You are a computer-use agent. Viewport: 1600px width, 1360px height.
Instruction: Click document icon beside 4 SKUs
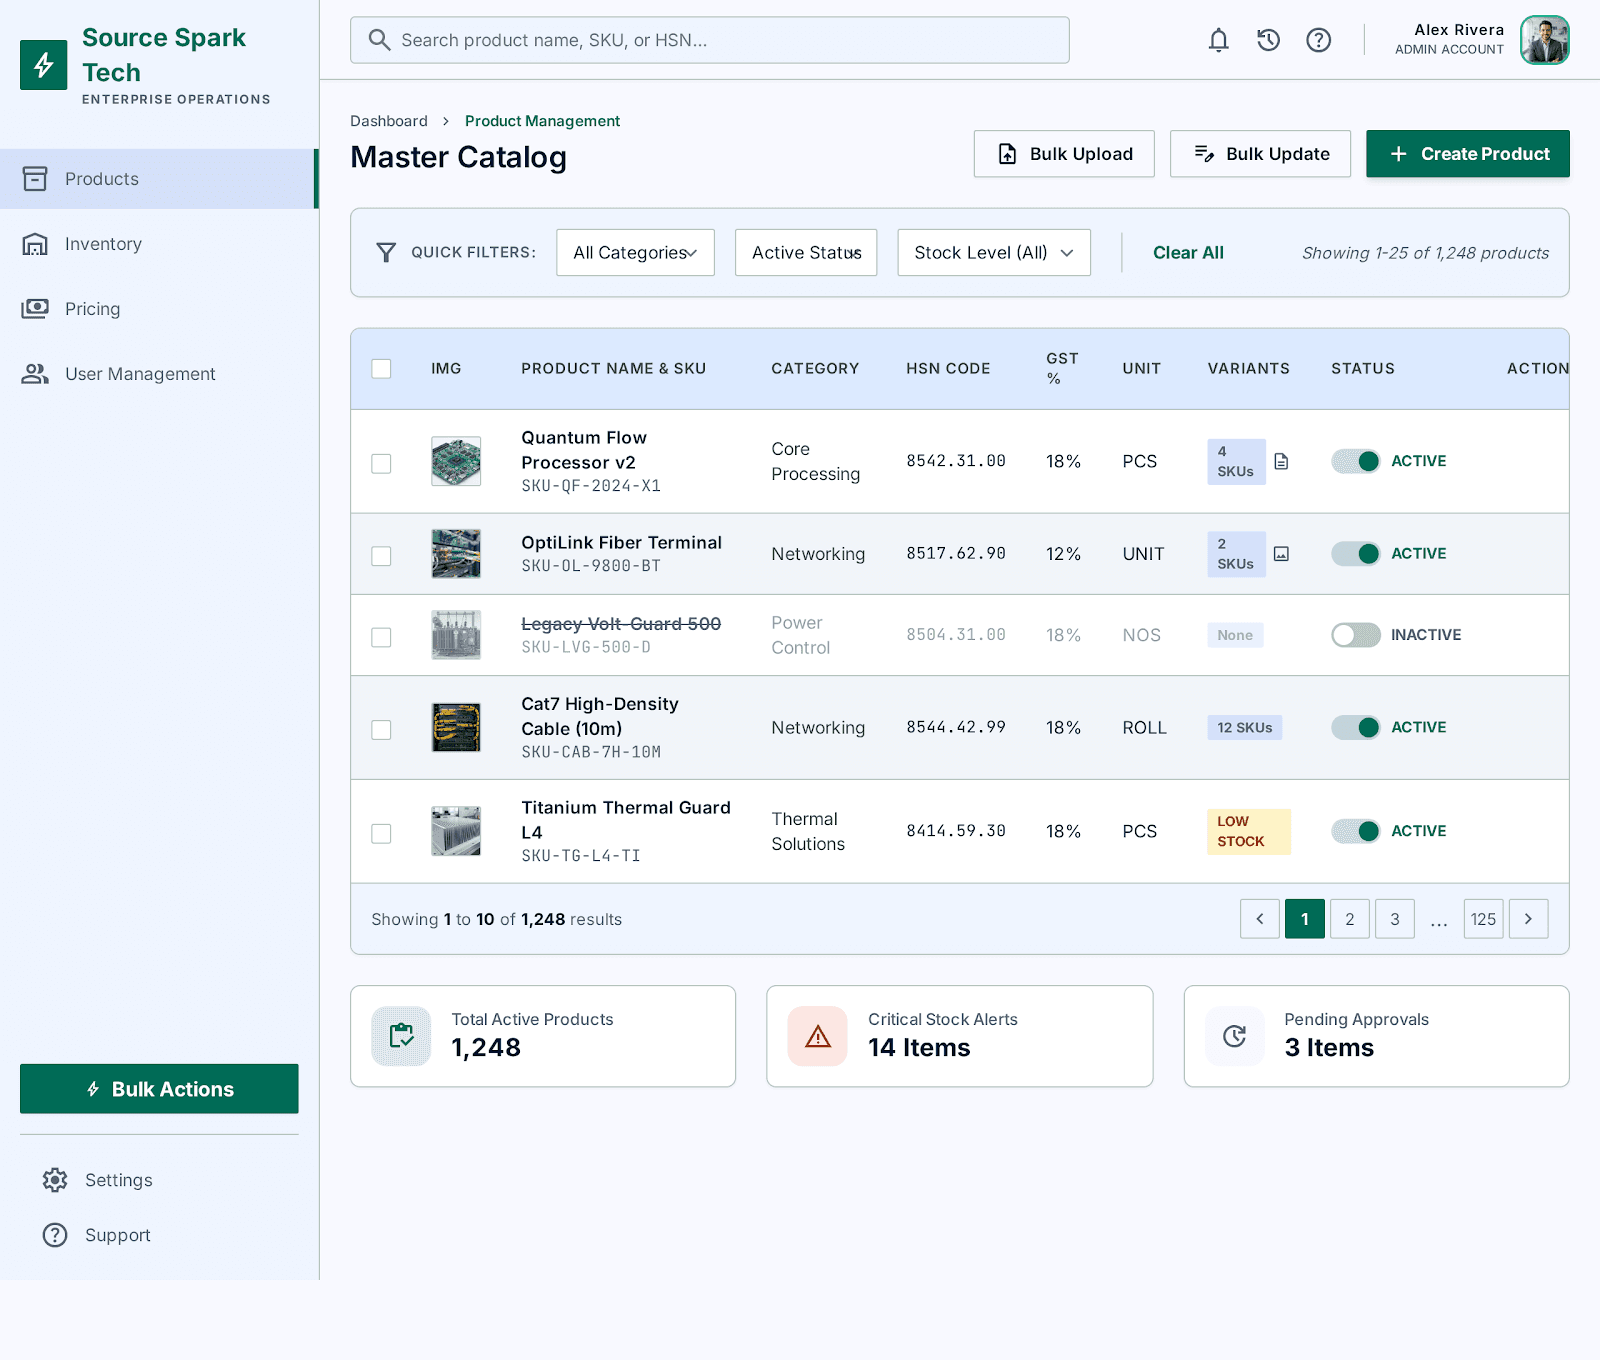click(1281, 461)
